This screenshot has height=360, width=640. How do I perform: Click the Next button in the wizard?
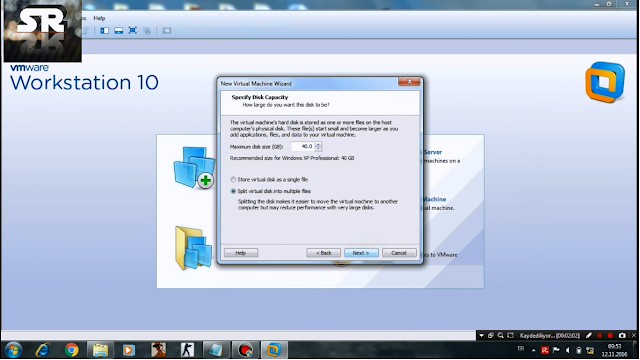(x=361, y=253)
